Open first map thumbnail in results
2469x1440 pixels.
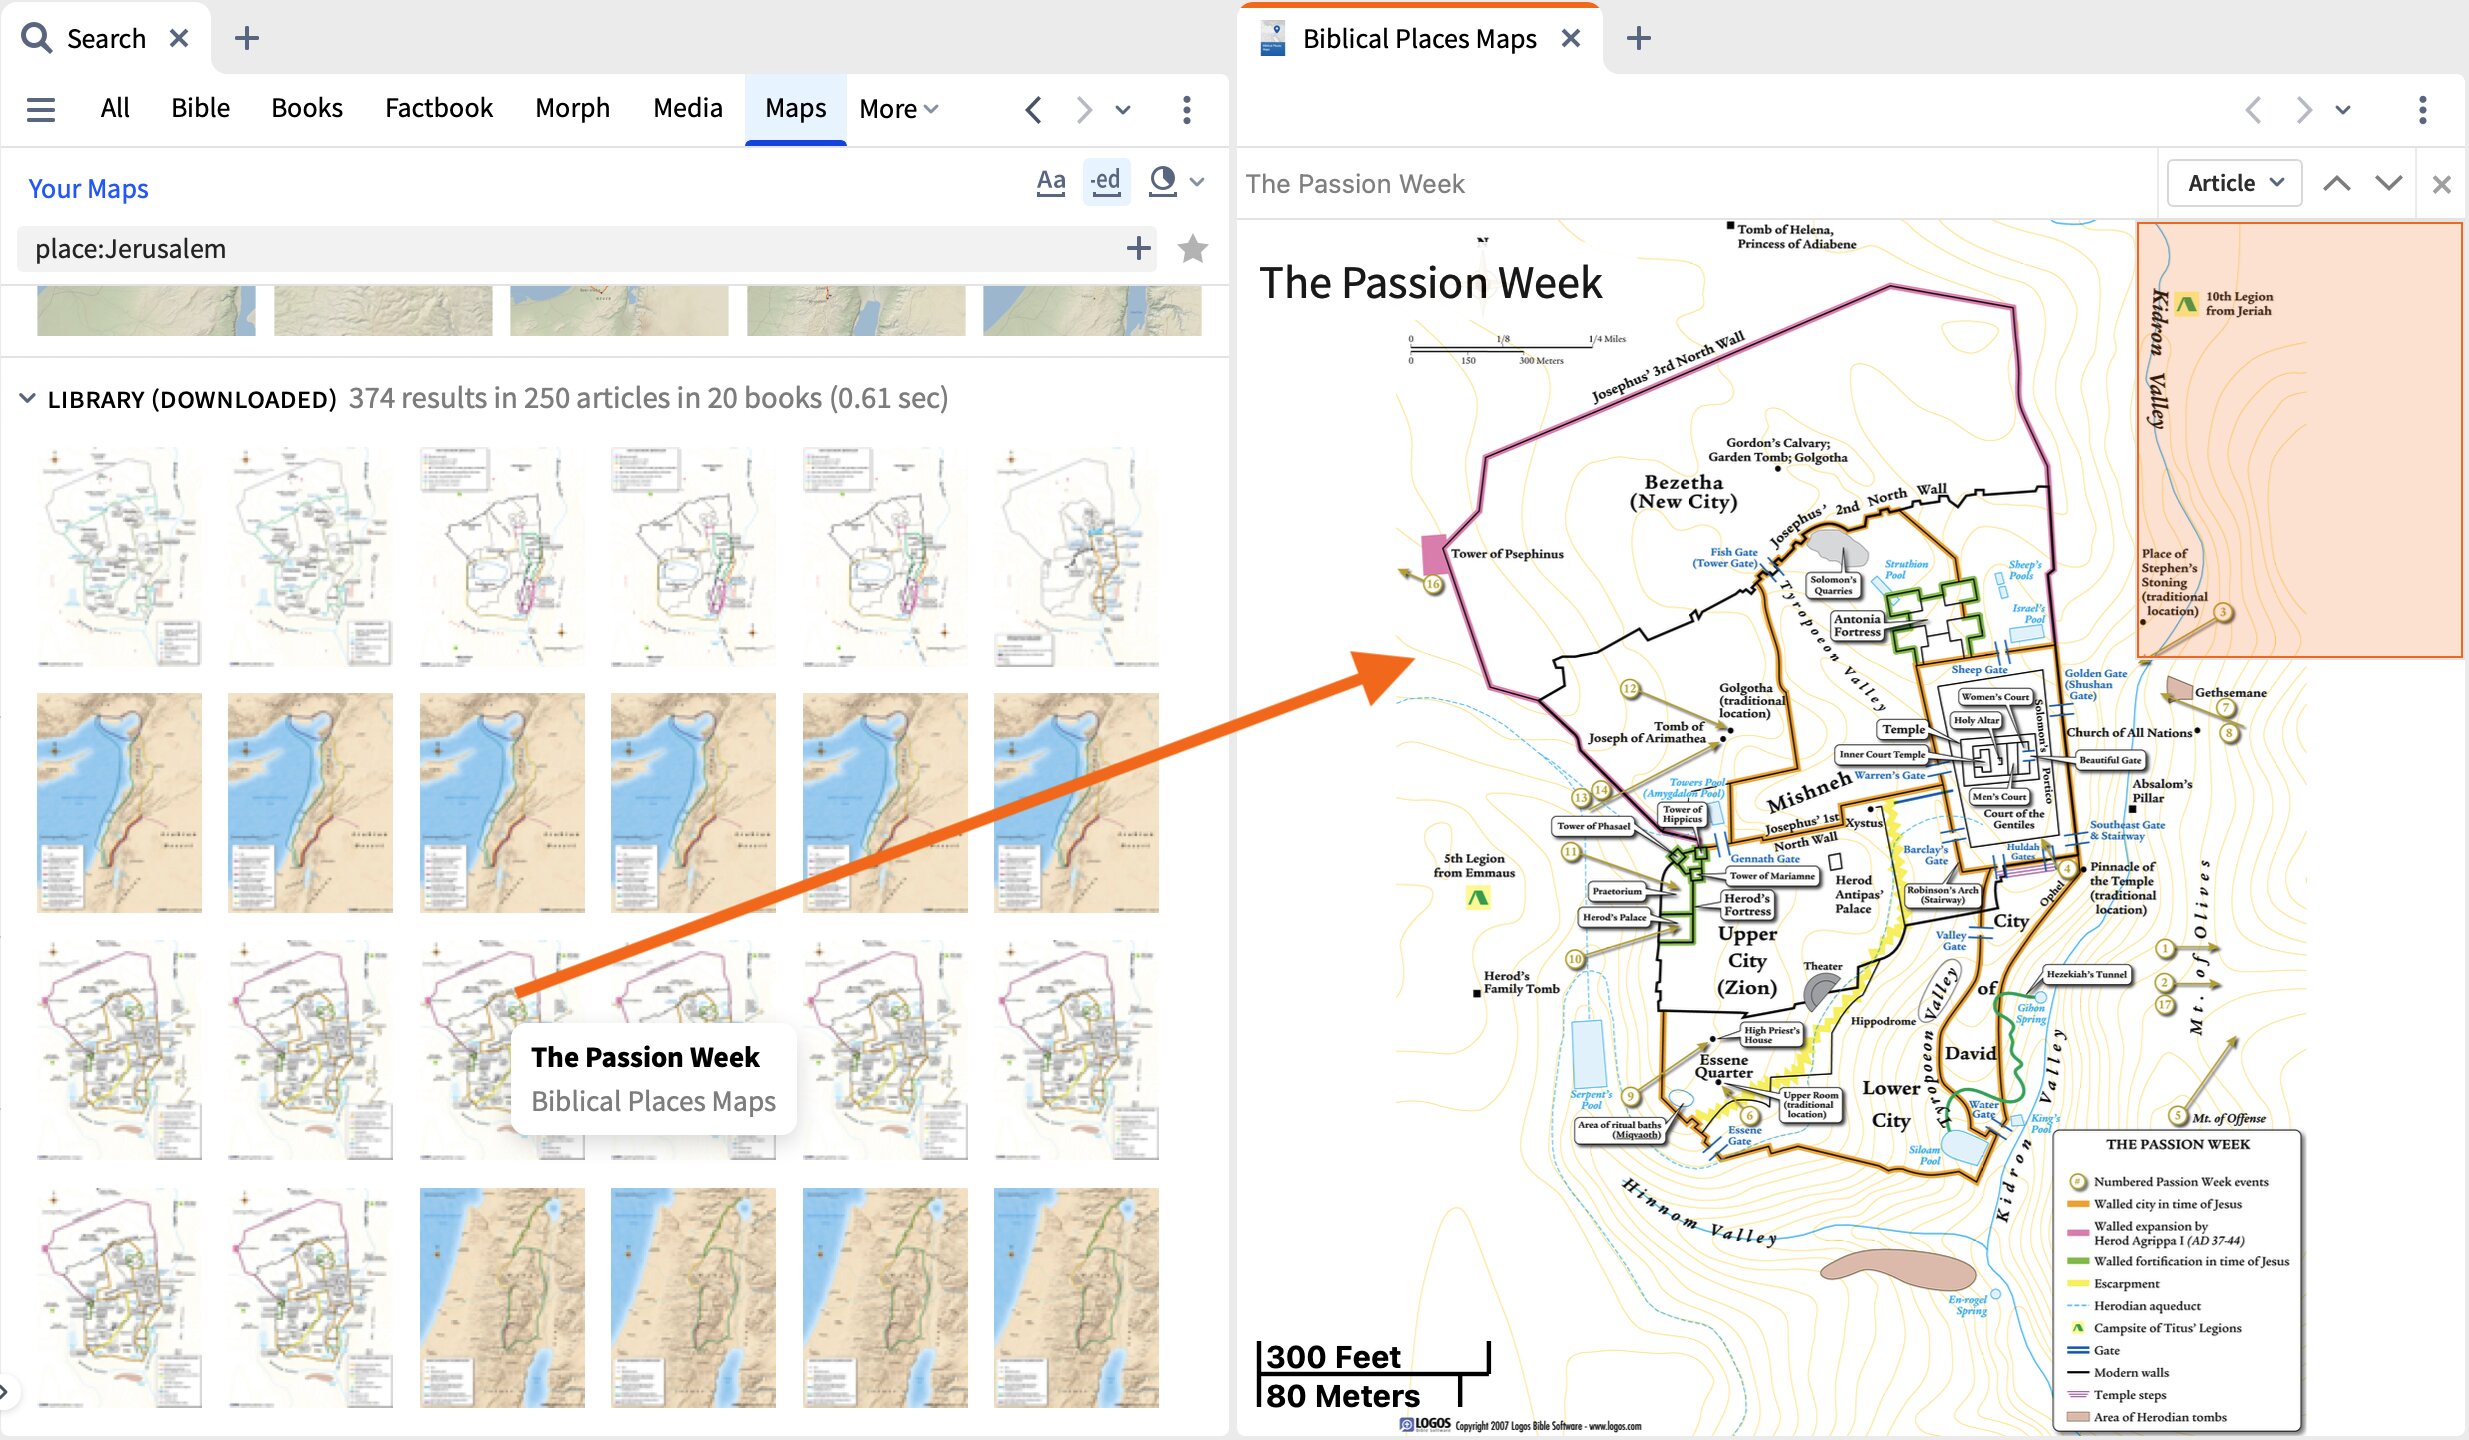[119, 557]
